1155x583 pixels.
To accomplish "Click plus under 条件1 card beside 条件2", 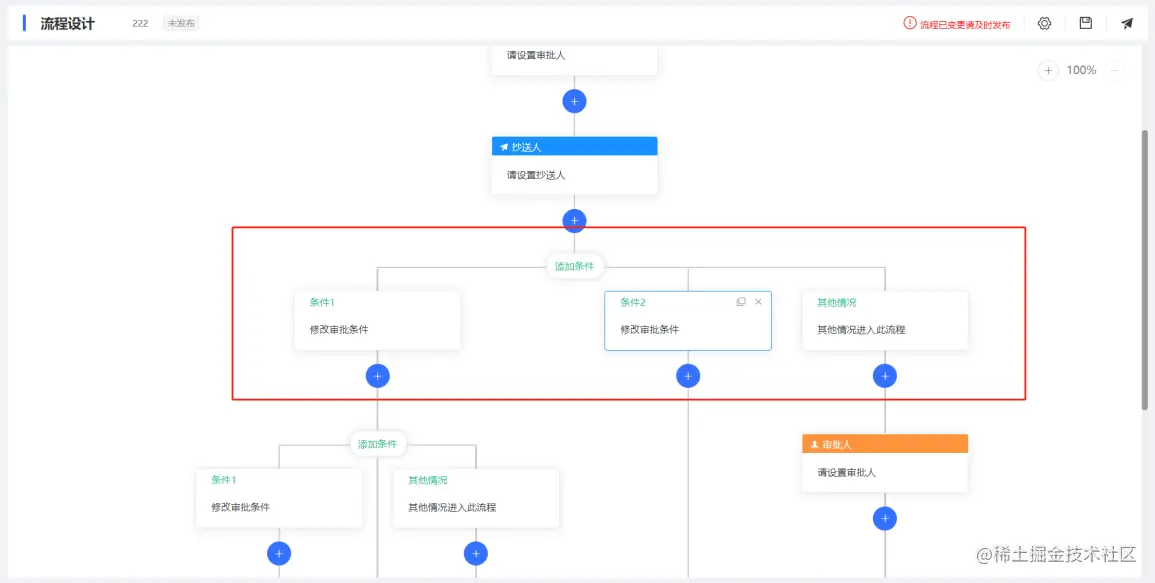I will [378, 376].
